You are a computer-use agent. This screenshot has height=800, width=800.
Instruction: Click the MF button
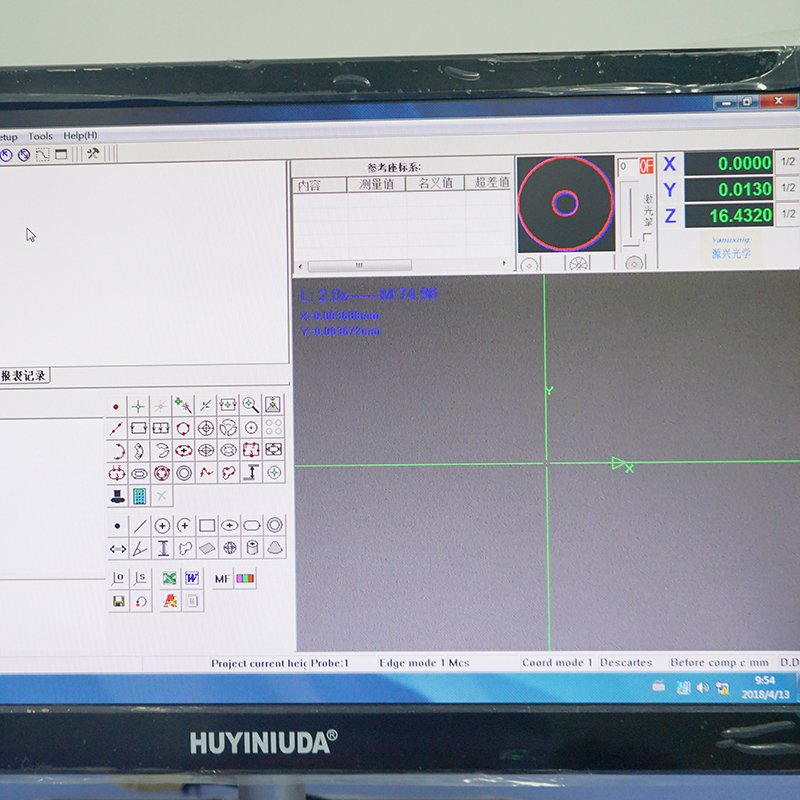click(222, 578)
